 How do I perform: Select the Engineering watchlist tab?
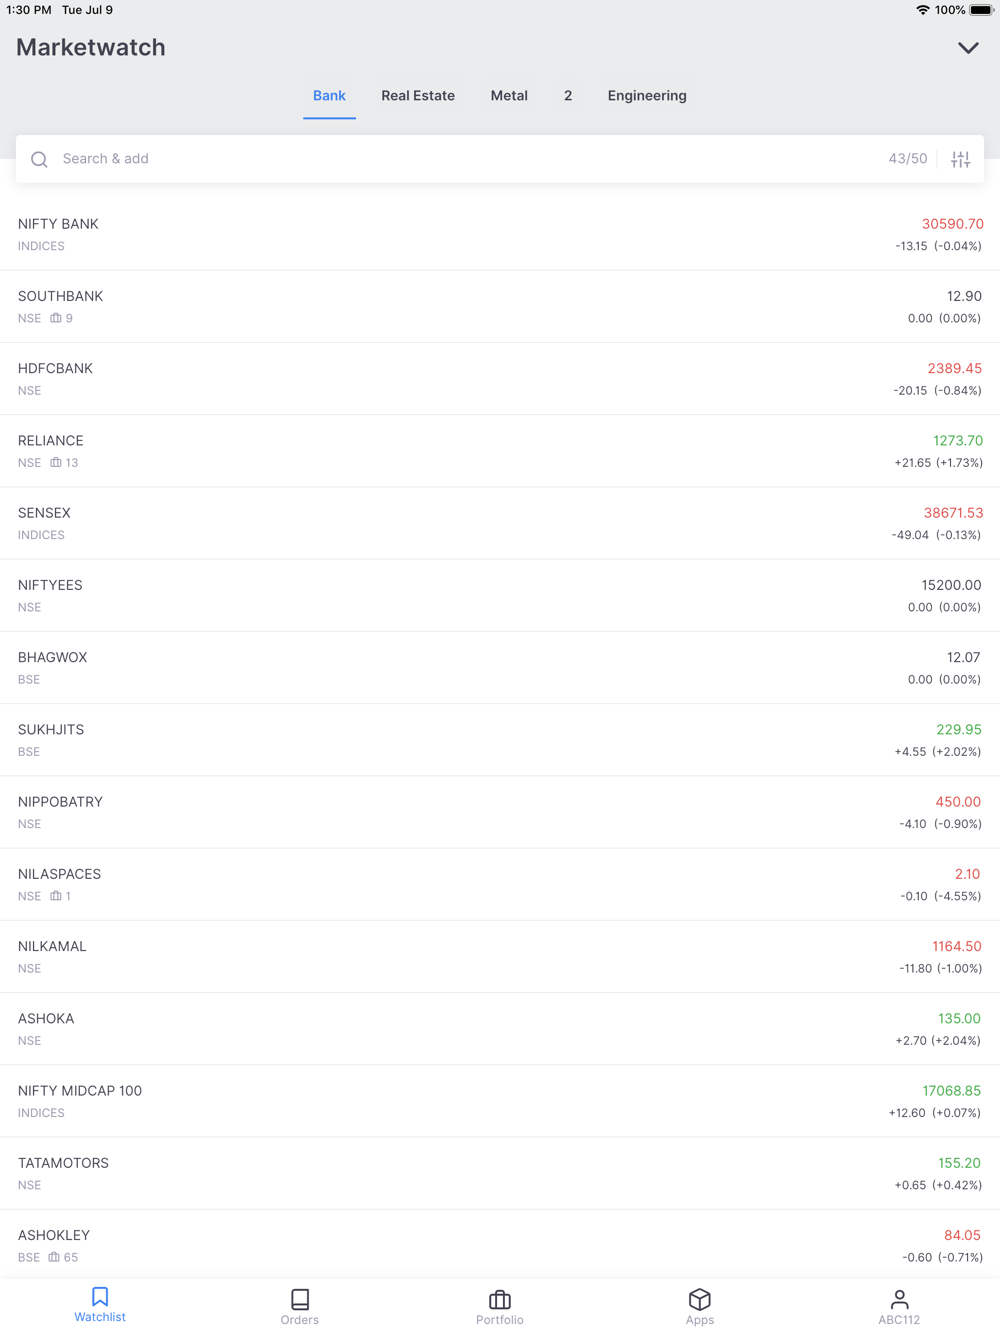pos(647,96)
